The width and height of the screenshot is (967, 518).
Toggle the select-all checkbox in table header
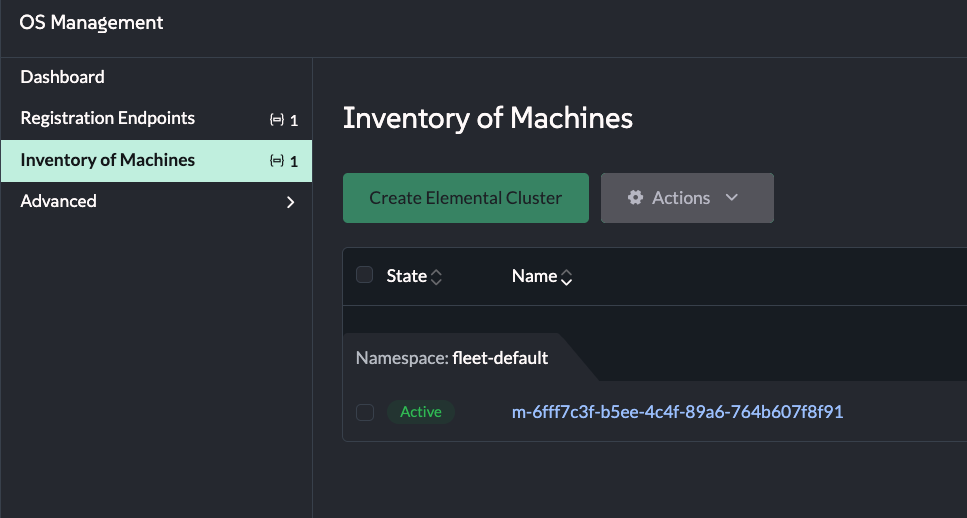tap(364, 274)
